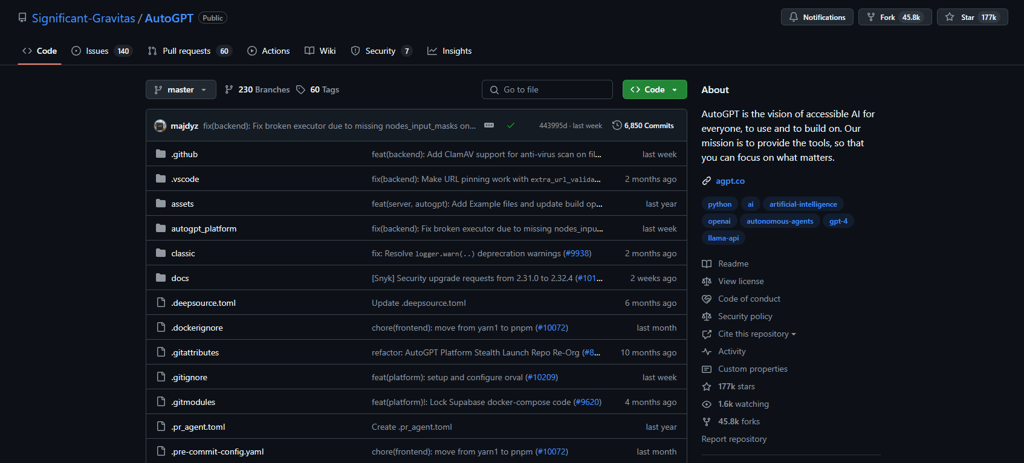
Task: Open the View license link
Action: coord(733,281)
